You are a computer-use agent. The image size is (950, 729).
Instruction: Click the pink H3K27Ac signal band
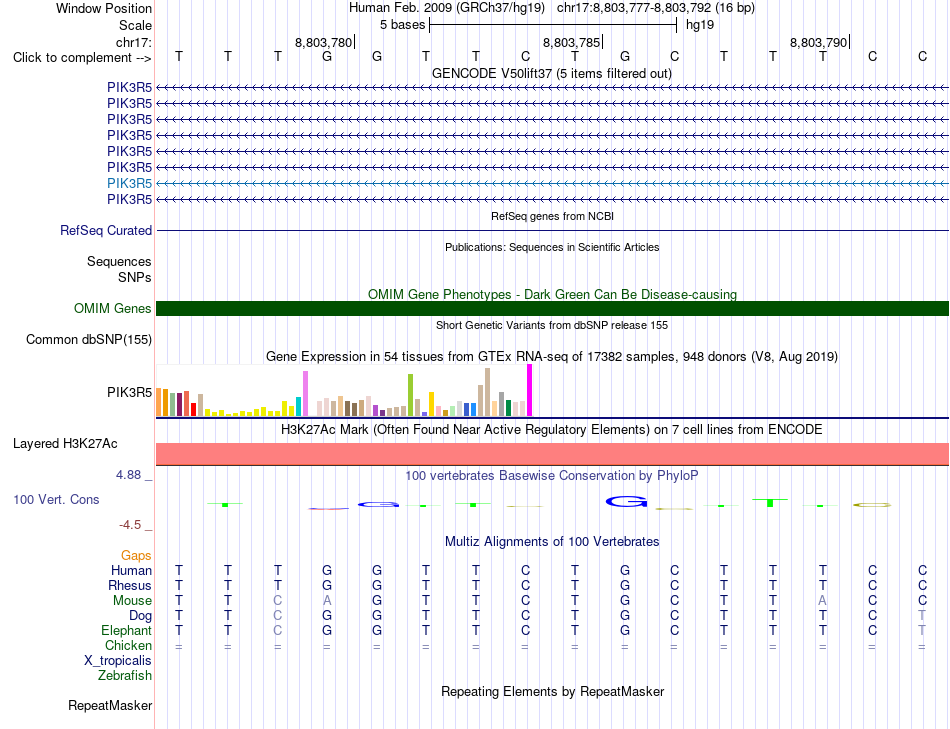point(552,454)
